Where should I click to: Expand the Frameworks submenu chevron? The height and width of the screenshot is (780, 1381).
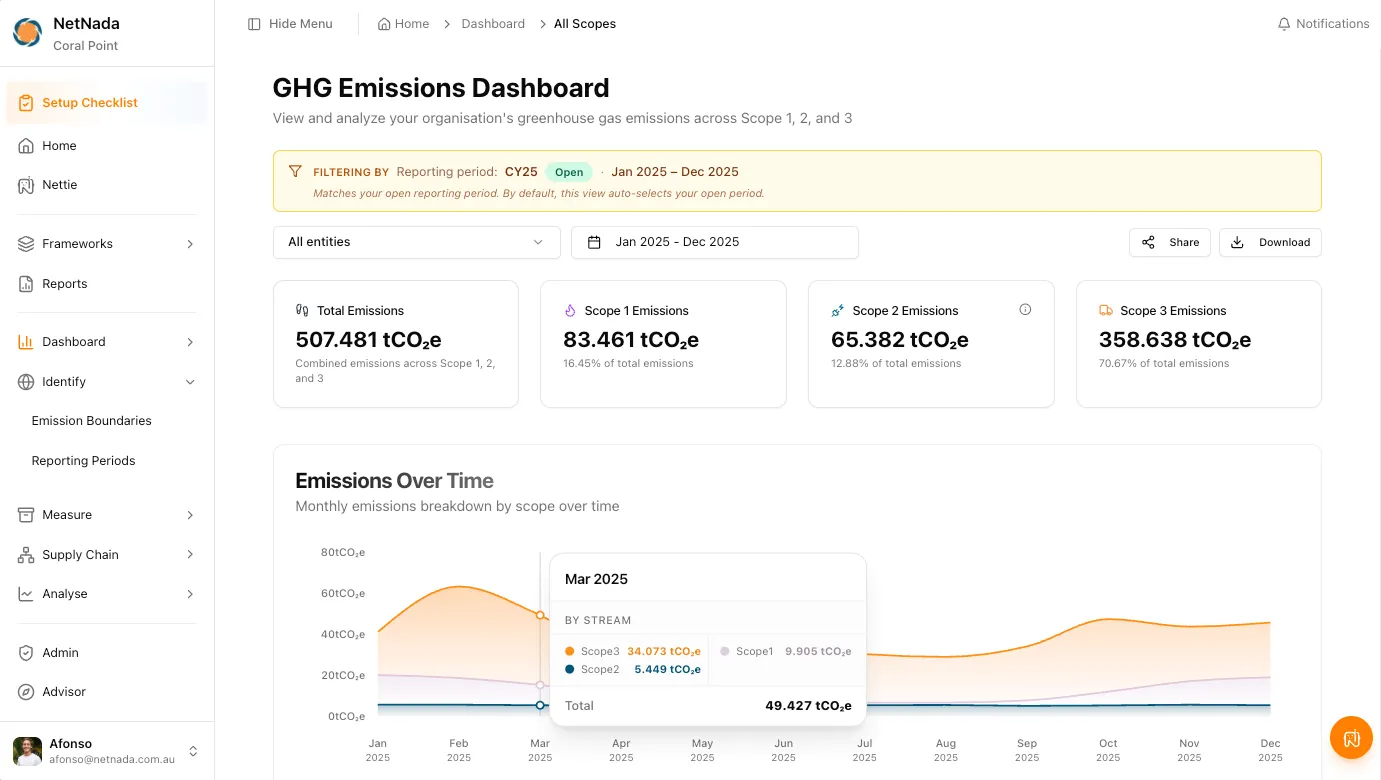[x=190, y=244]
